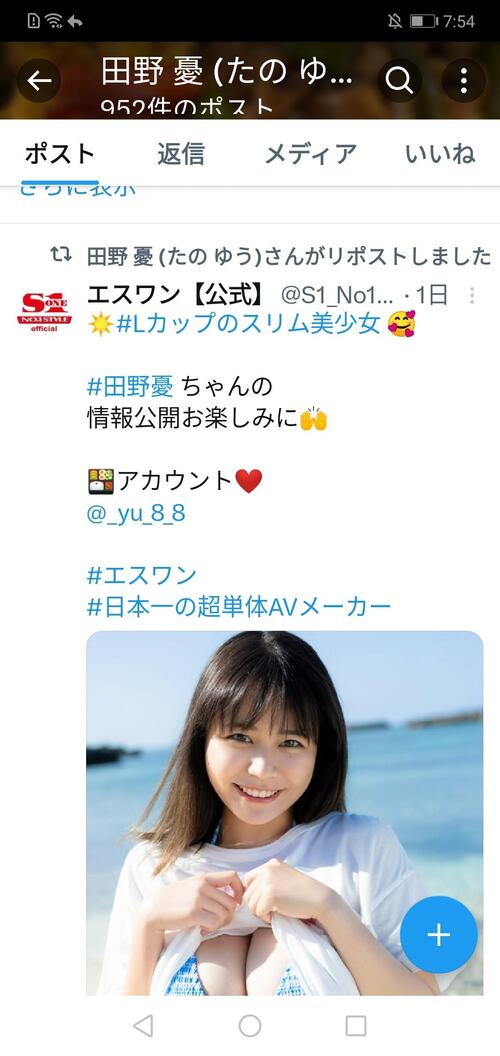Open the post's three-dot overflow menu
500x1056 pixels.
(472, 295)
